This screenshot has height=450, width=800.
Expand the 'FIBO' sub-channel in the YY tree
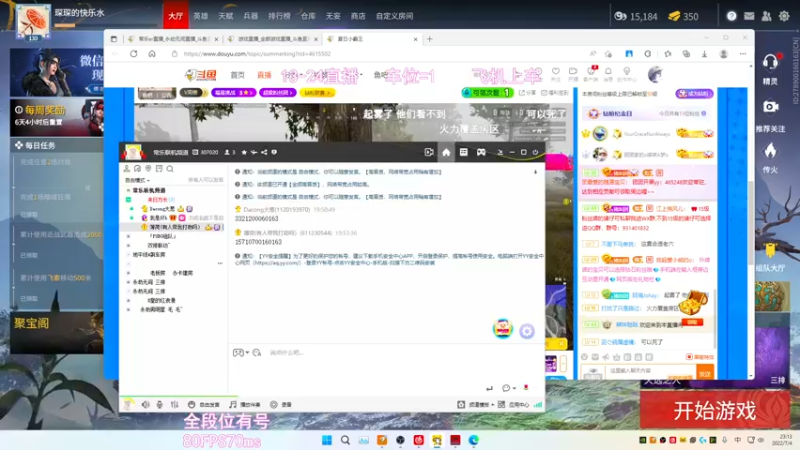129,236
